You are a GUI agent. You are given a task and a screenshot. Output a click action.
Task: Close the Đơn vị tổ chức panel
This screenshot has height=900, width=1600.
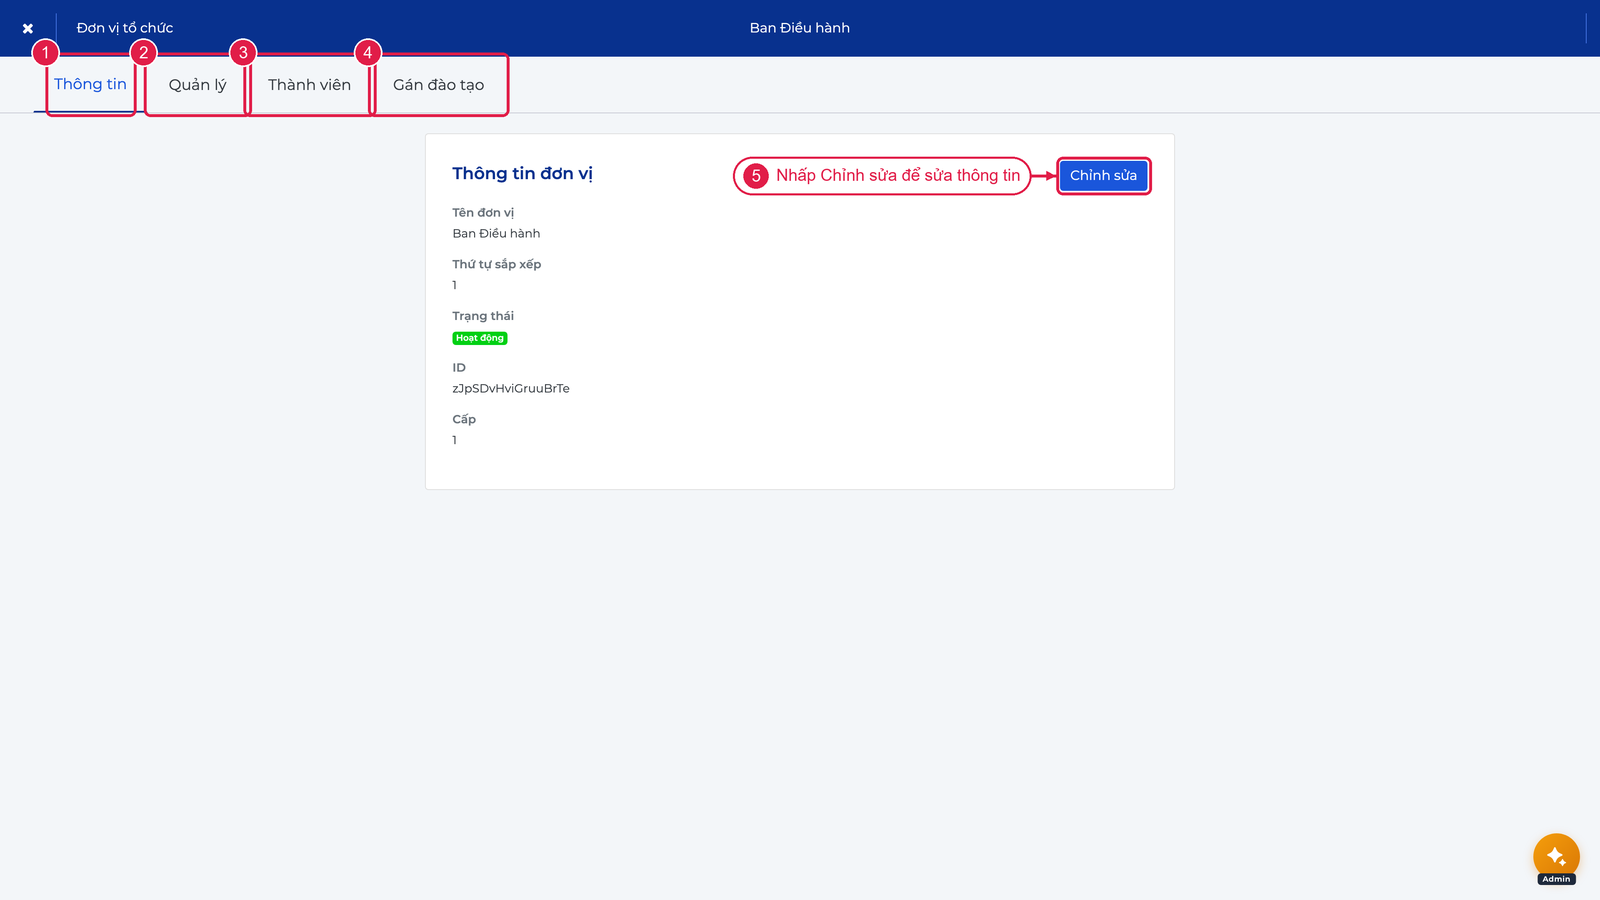tap(28, 28)
